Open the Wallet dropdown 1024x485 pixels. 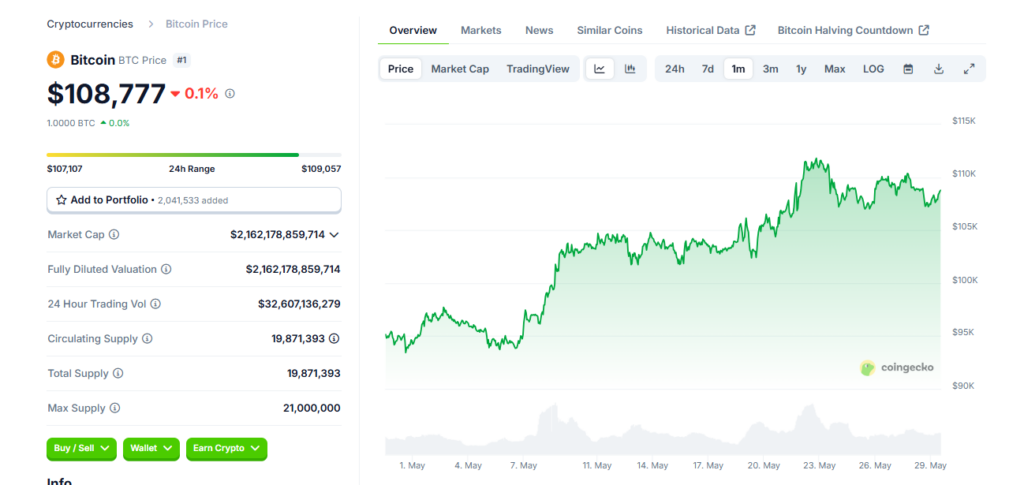pos(151,448)
